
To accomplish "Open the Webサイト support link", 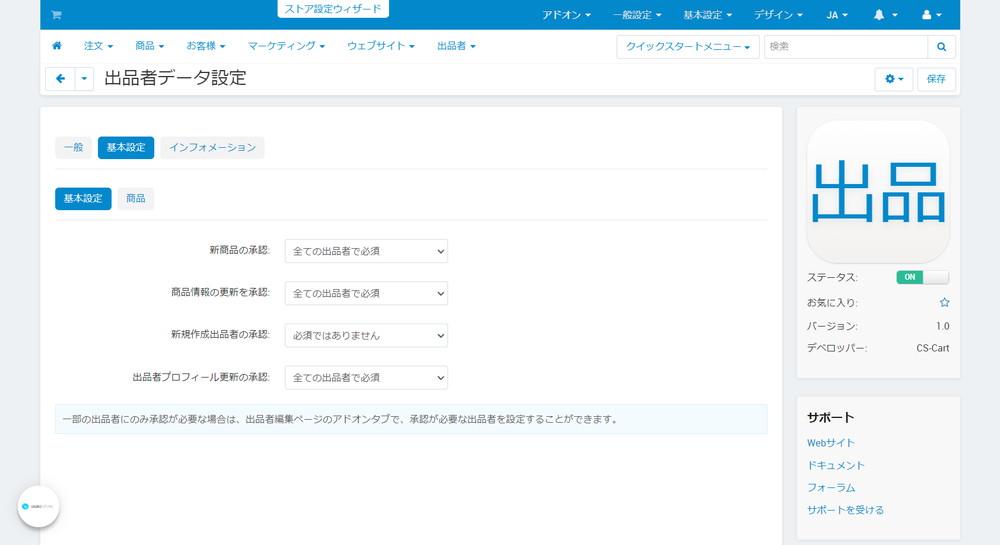I will pos(830,443).
